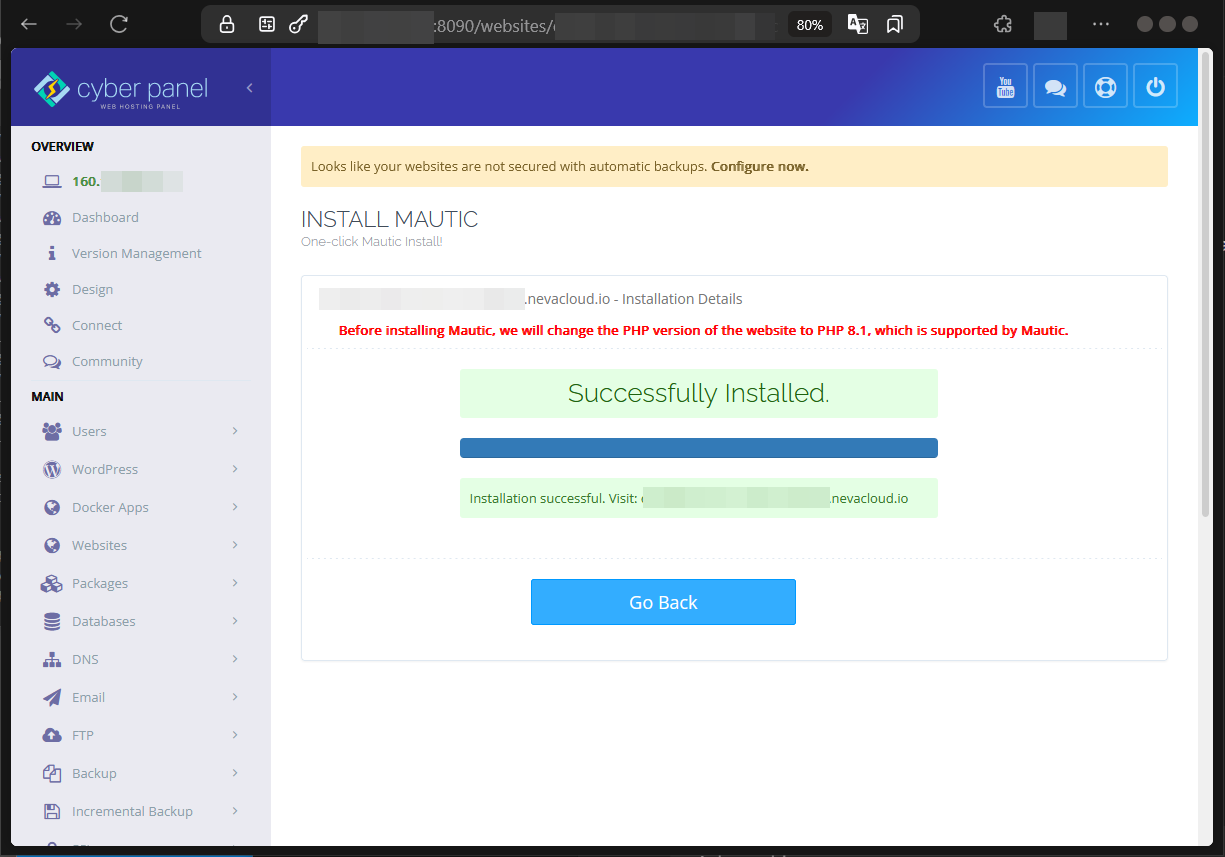Open the Community menu item
The image size is (1225, 857).
pos(107,362)
